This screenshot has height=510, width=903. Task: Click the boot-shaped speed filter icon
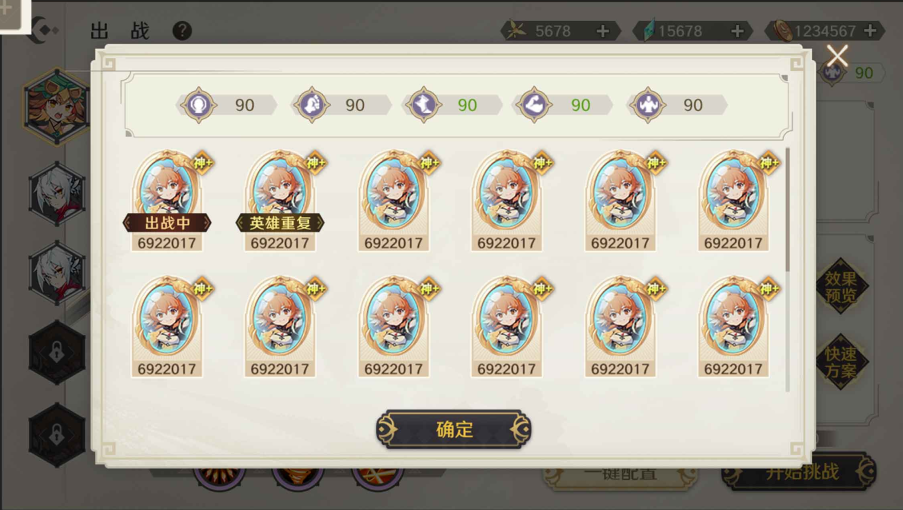(x=423, y=105)
